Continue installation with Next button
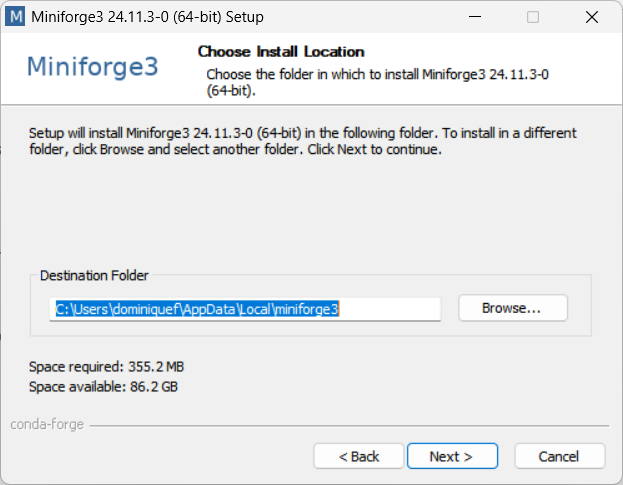623x485 pixels. pyautogui.click(x=452, y=456)
